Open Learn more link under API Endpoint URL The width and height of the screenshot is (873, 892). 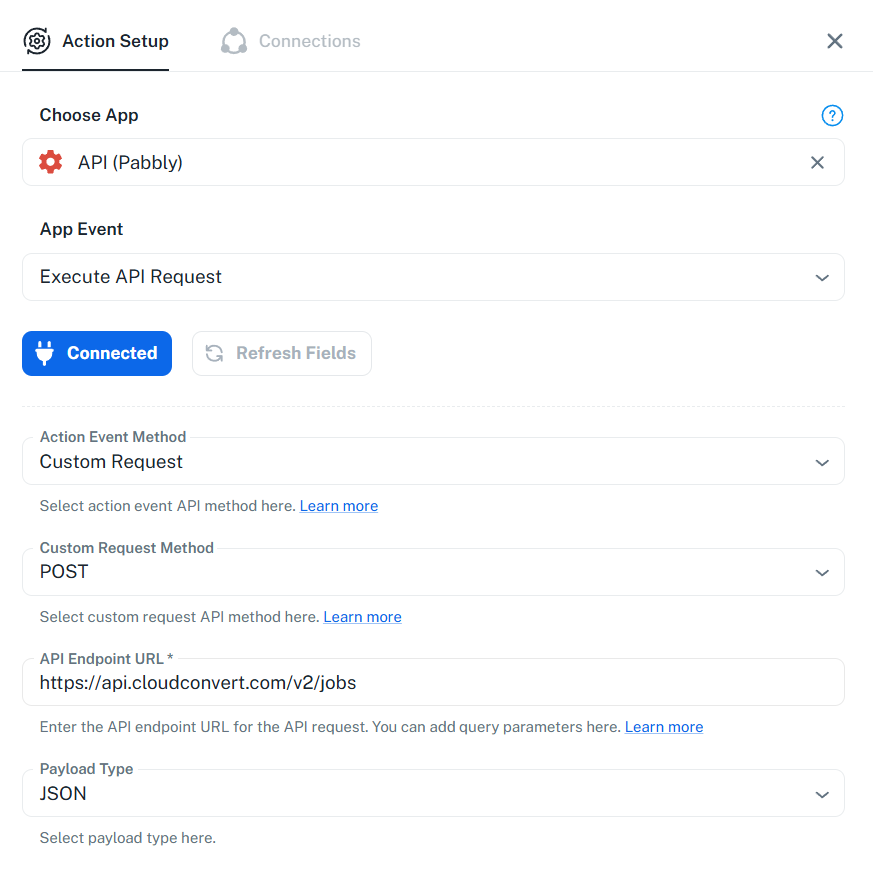coord(664,727)
